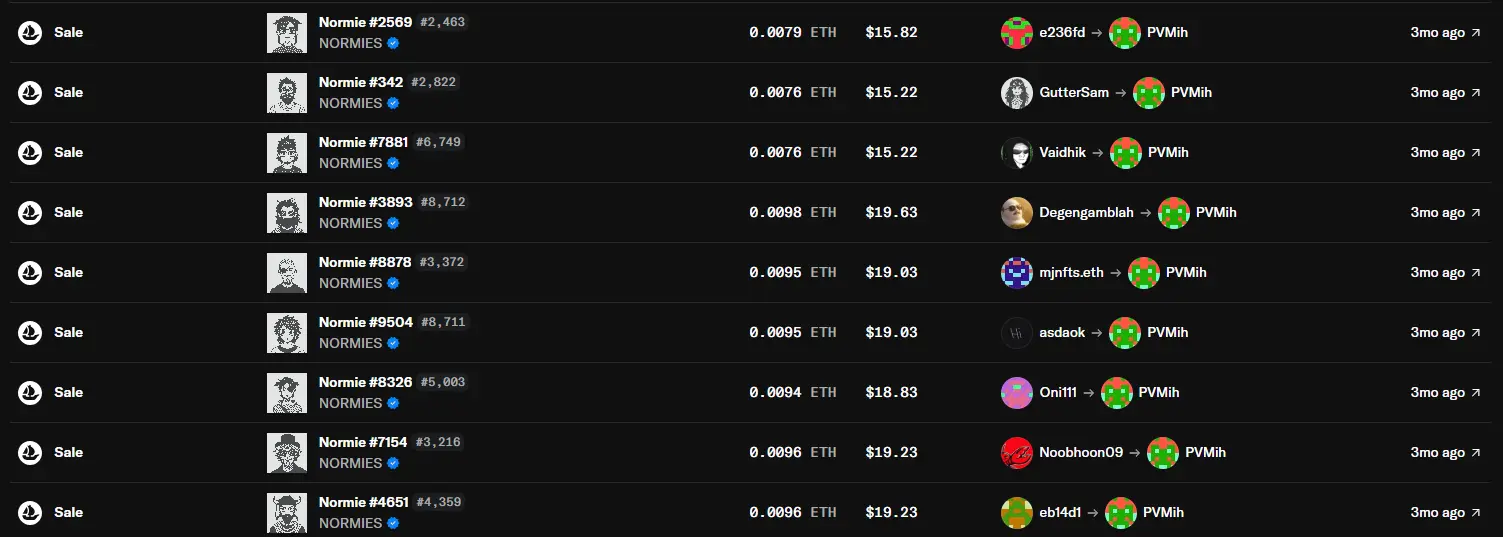The height and width of the screenshot is (537, 1503).
Task: Open the Vaidhik seller profile
Action: 1062,153
